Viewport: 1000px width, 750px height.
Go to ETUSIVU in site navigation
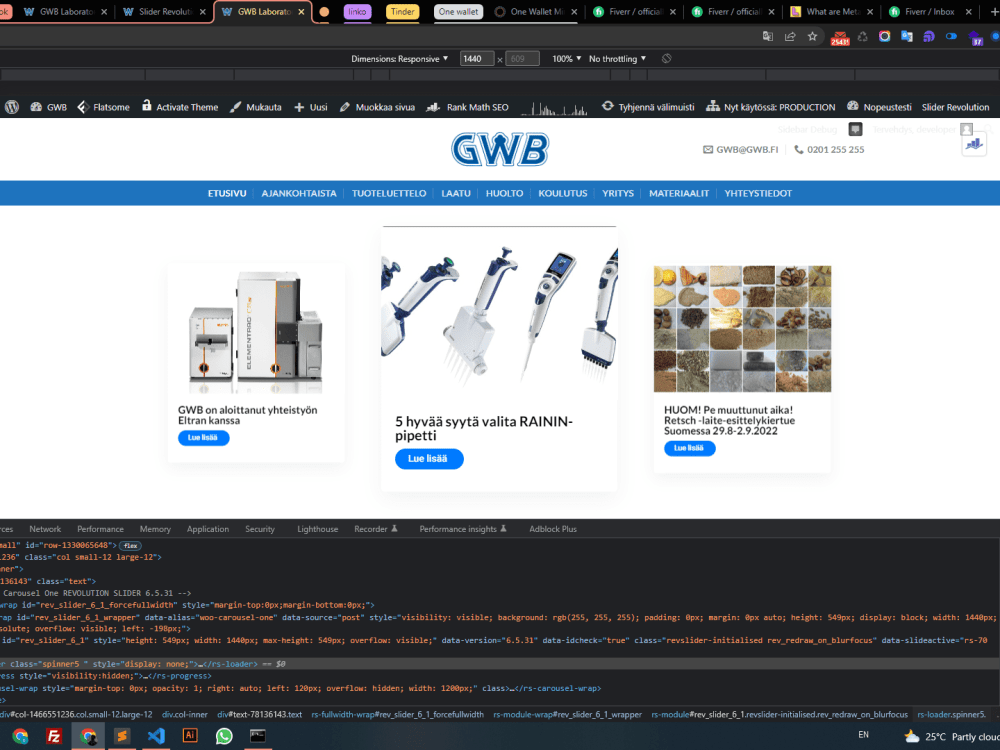(x=227, y=193)
